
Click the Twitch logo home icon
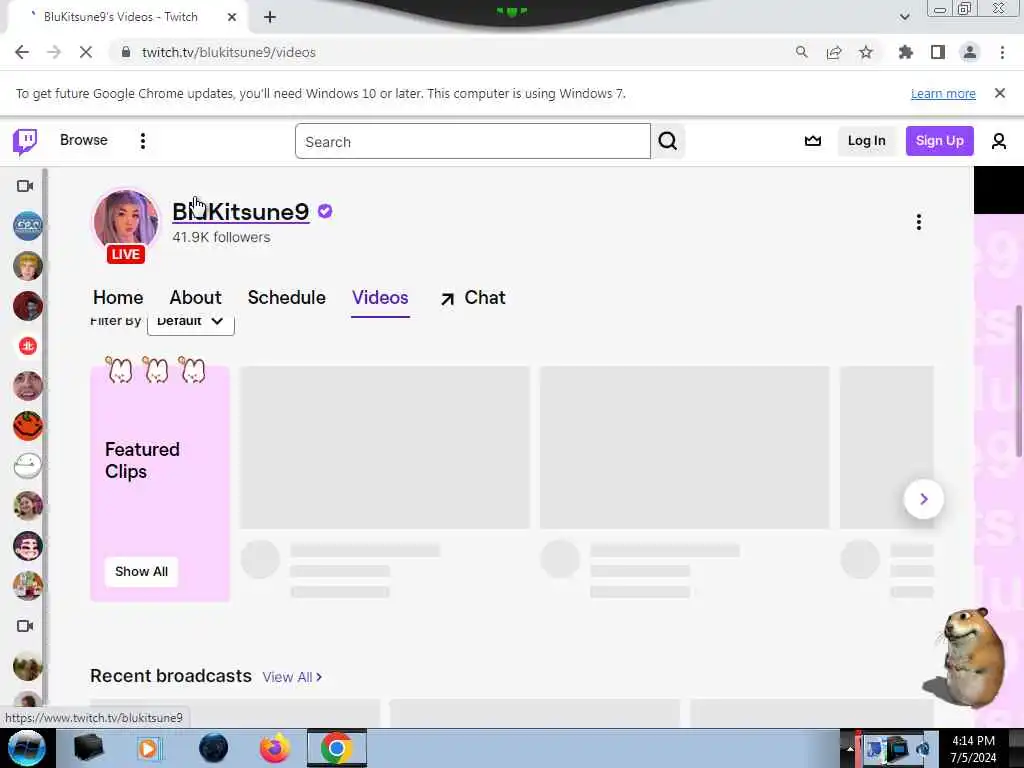25,141
